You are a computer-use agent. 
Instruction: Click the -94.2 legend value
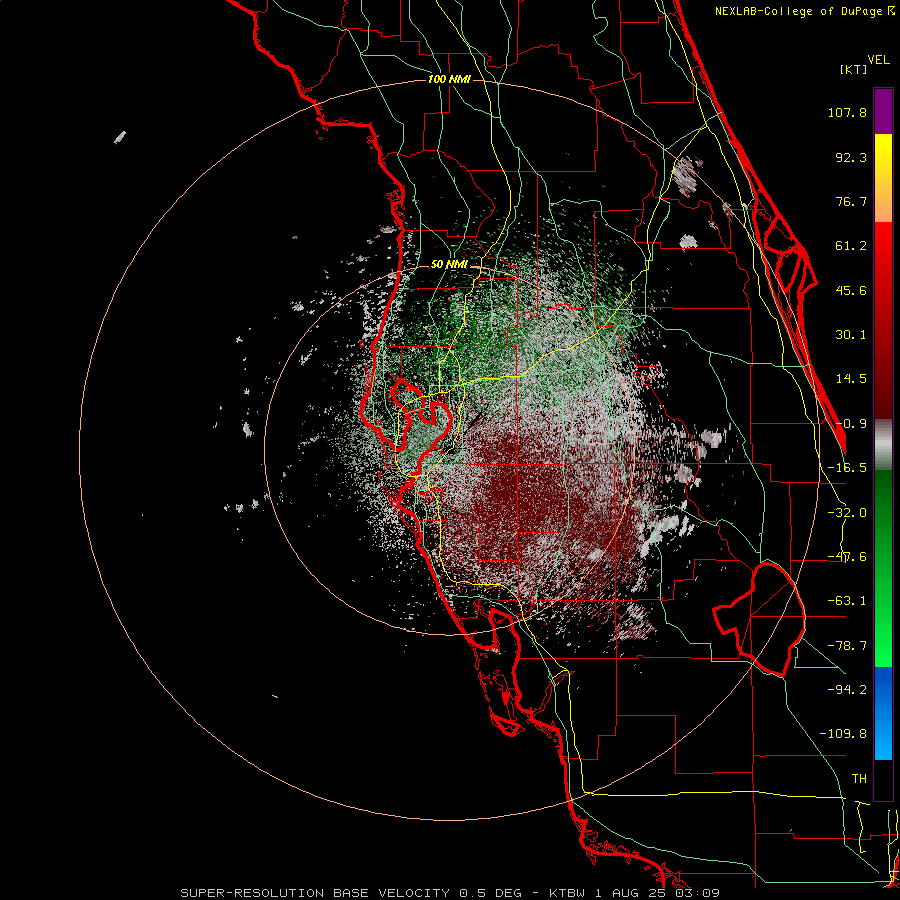coord(847,689)
